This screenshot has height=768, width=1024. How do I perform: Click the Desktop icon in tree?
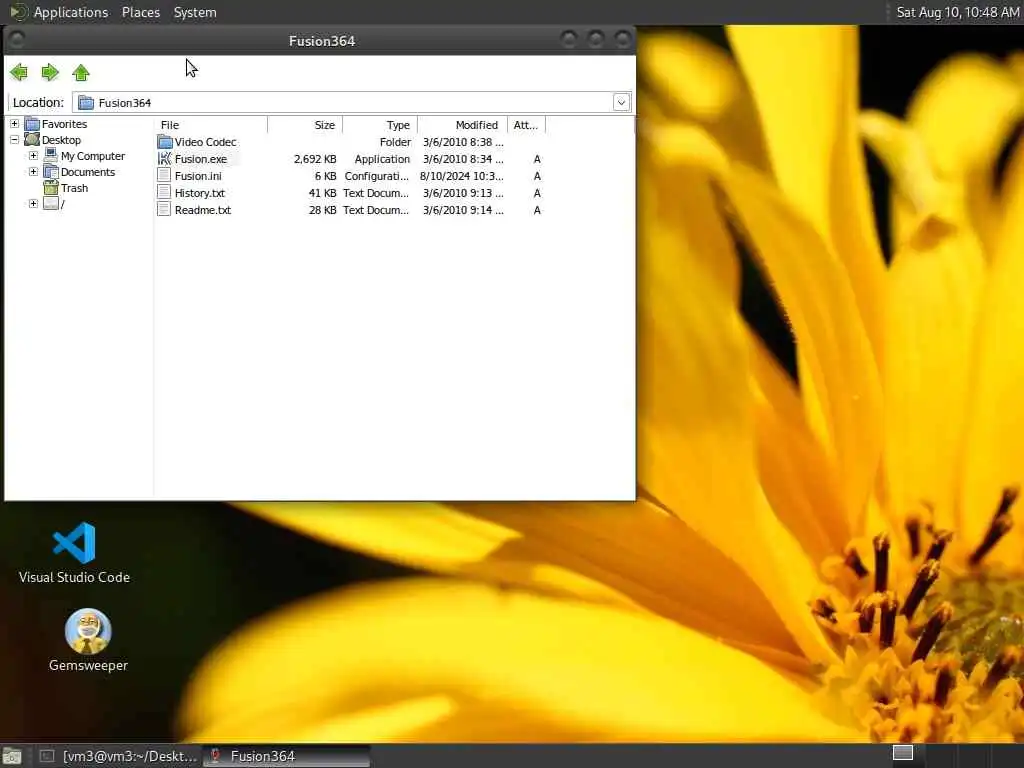32,139
